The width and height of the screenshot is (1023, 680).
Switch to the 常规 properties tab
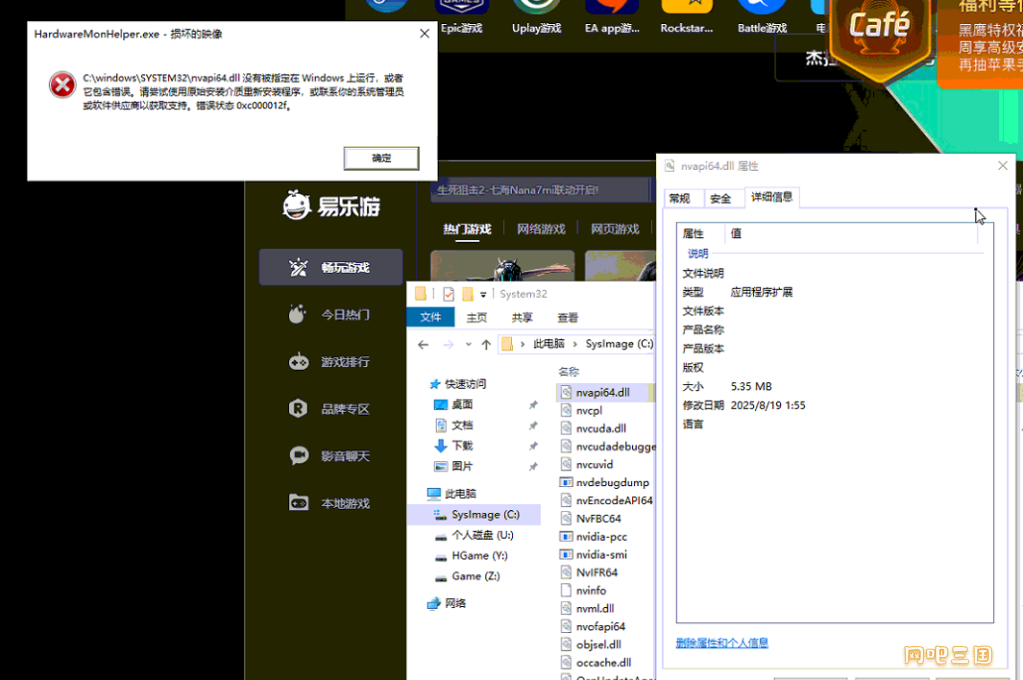pos(680,198)
